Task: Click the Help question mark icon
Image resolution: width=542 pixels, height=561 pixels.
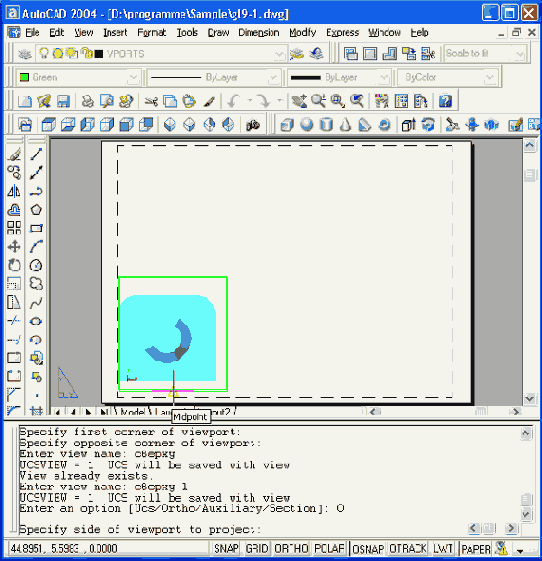Action: [x=445, y=102]
